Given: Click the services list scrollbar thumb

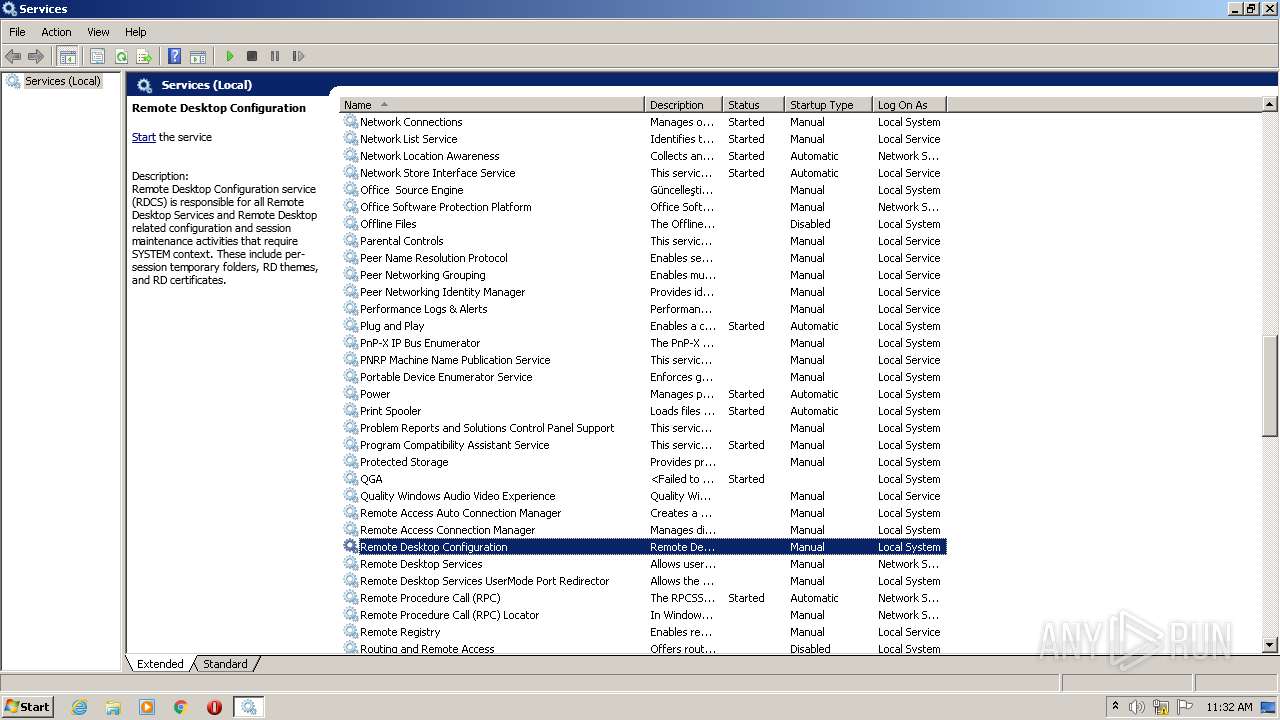Looking at the screenshot, I should [1270, 386].
